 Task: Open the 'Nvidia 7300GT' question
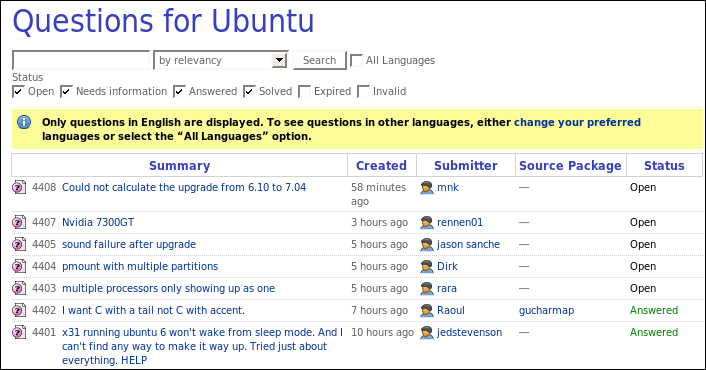[x=98, y=222]
